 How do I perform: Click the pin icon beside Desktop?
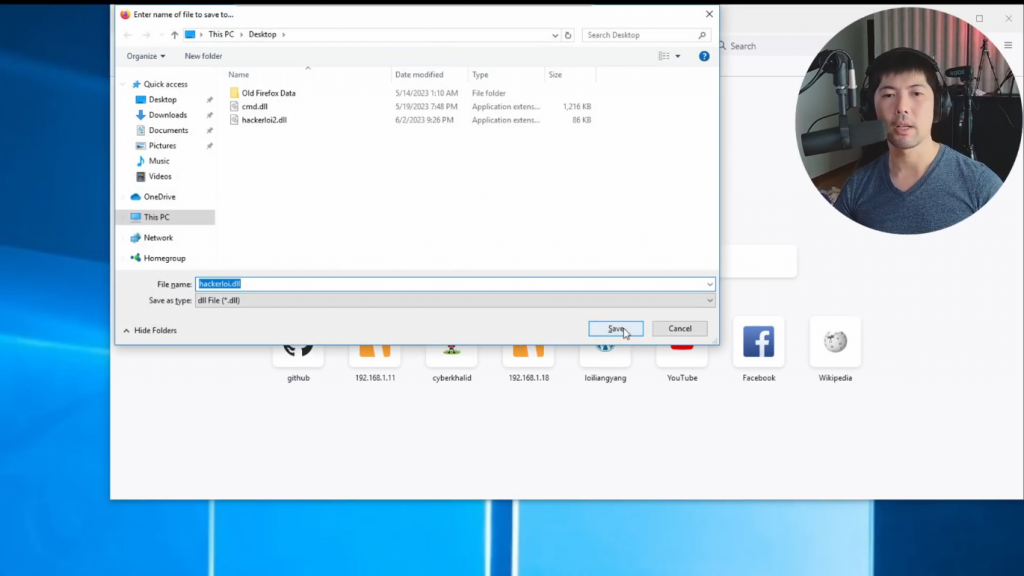[x=210, y=100]
